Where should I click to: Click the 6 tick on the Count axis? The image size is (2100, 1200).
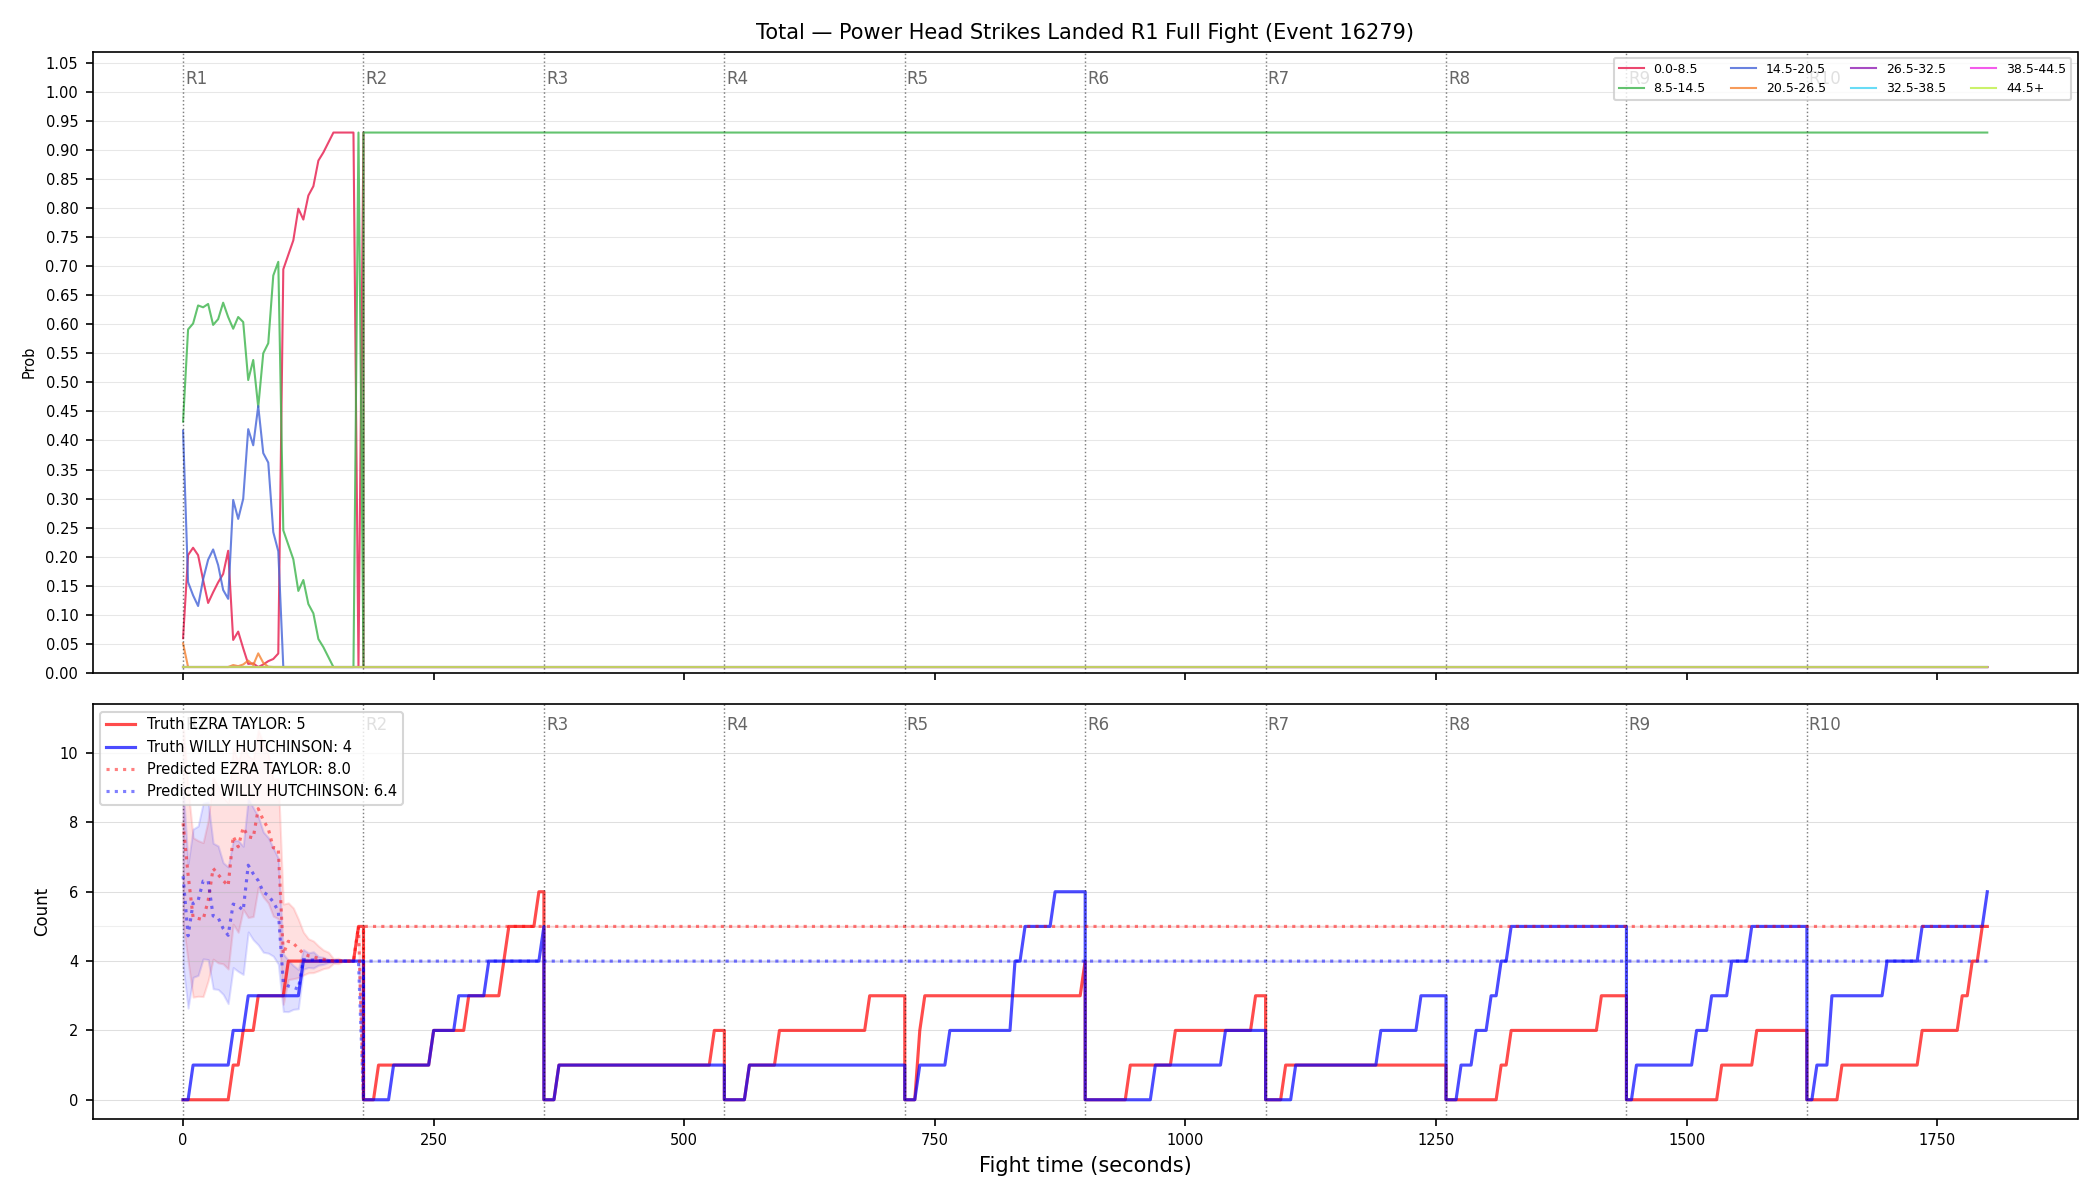coord(73,892)
